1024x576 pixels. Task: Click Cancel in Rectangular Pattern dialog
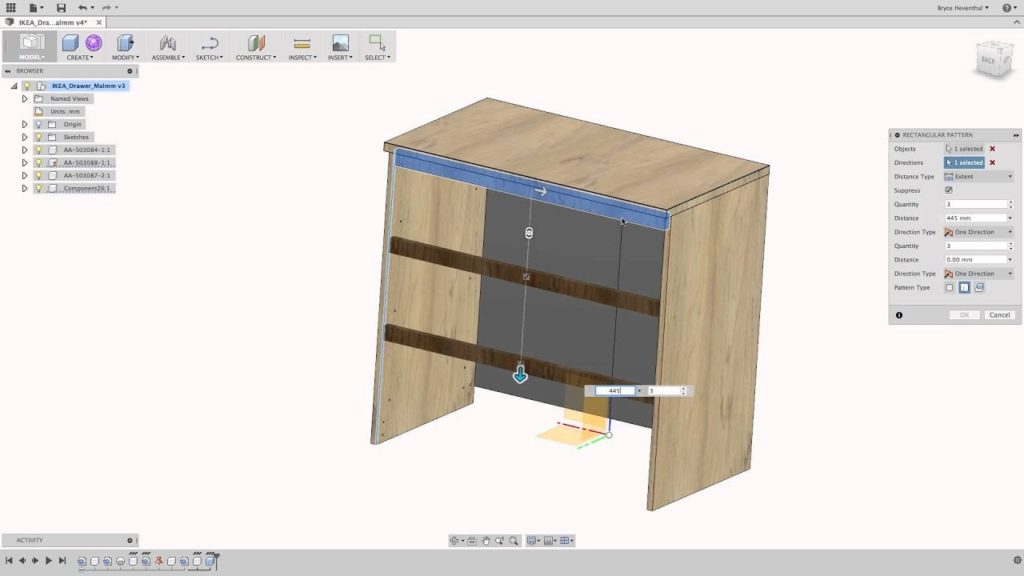[998, 315]
